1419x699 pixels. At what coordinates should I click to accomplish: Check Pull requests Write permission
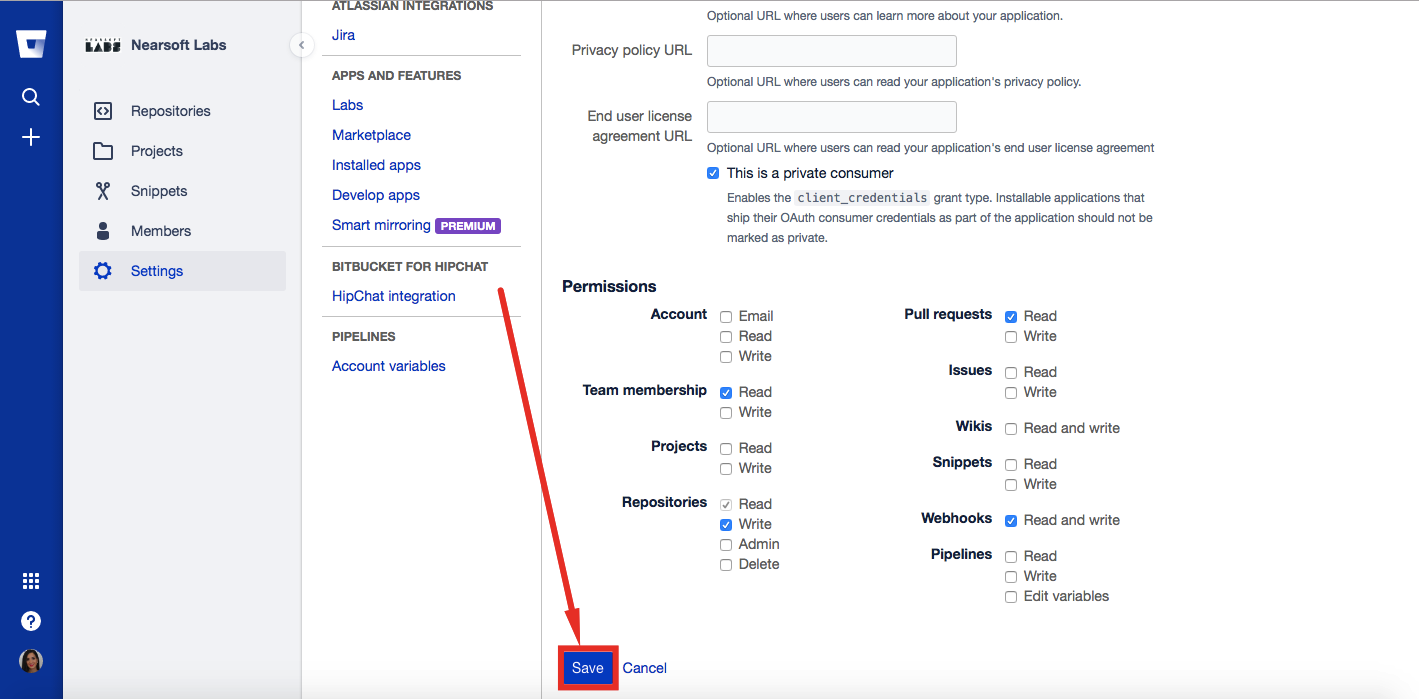tap(1011, 337)
